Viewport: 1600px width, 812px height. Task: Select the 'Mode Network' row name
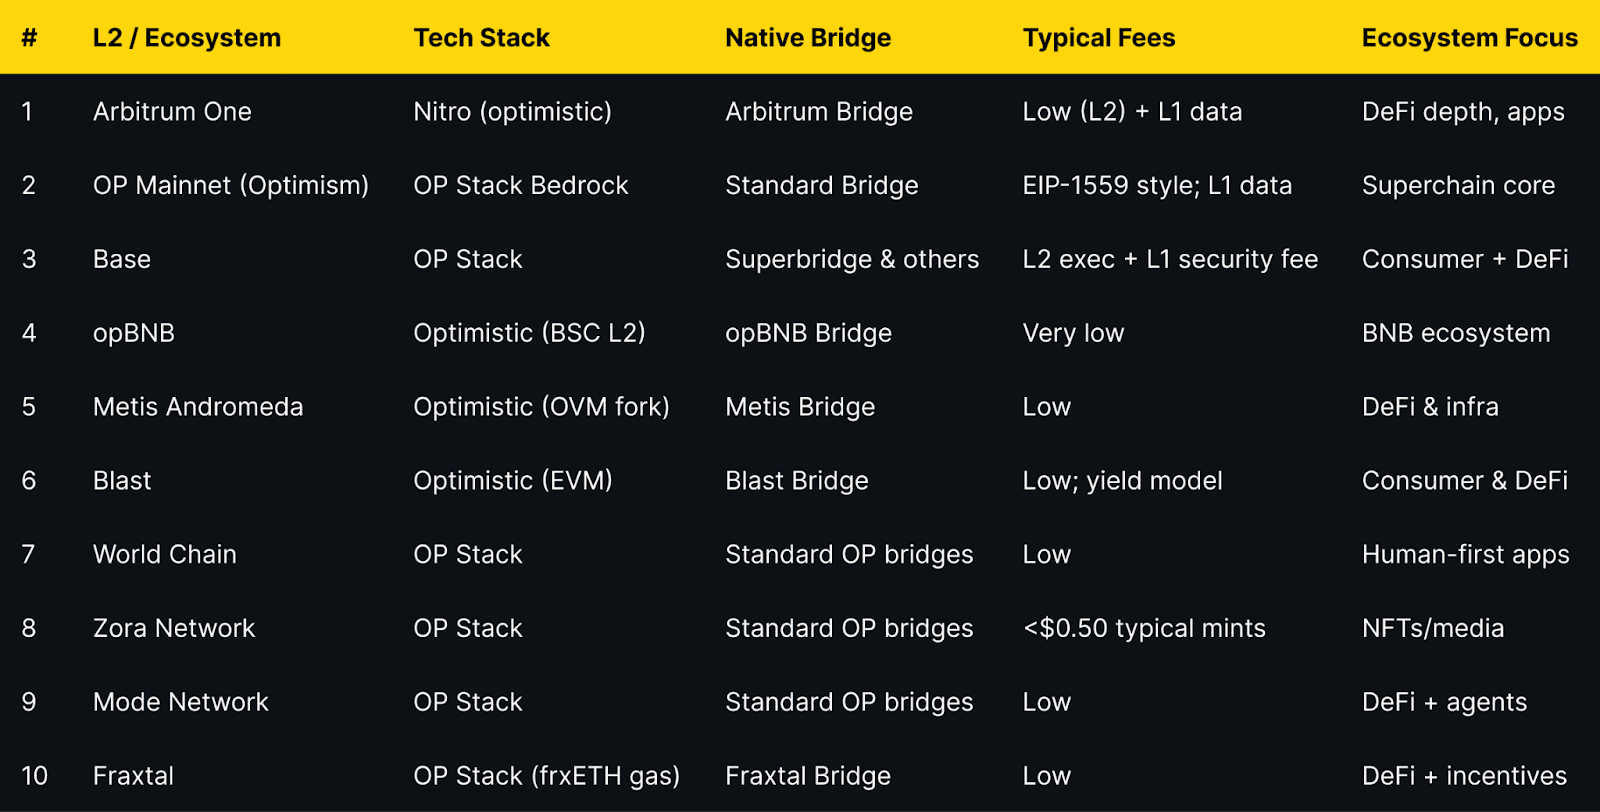[x=181, y=702]
